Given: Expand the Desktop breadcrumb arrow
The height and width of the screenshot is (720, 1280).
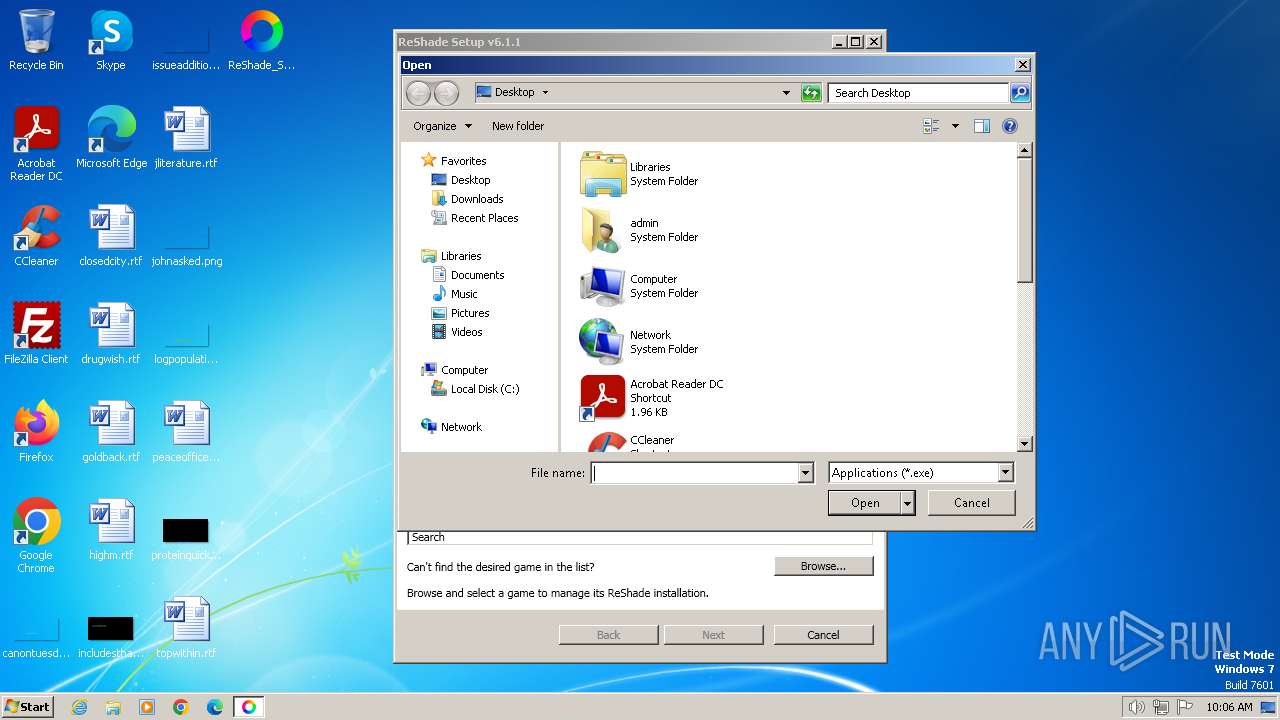Looking at the screenshot, I should coord(545,92).
